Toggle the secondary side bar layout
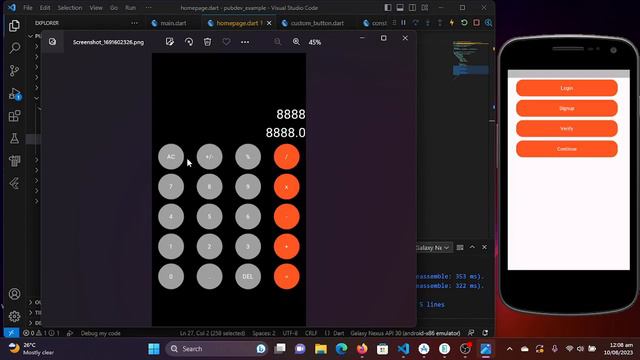Image resolution: width=640 pixels, height=360 pixels. [x=413, y=7]
